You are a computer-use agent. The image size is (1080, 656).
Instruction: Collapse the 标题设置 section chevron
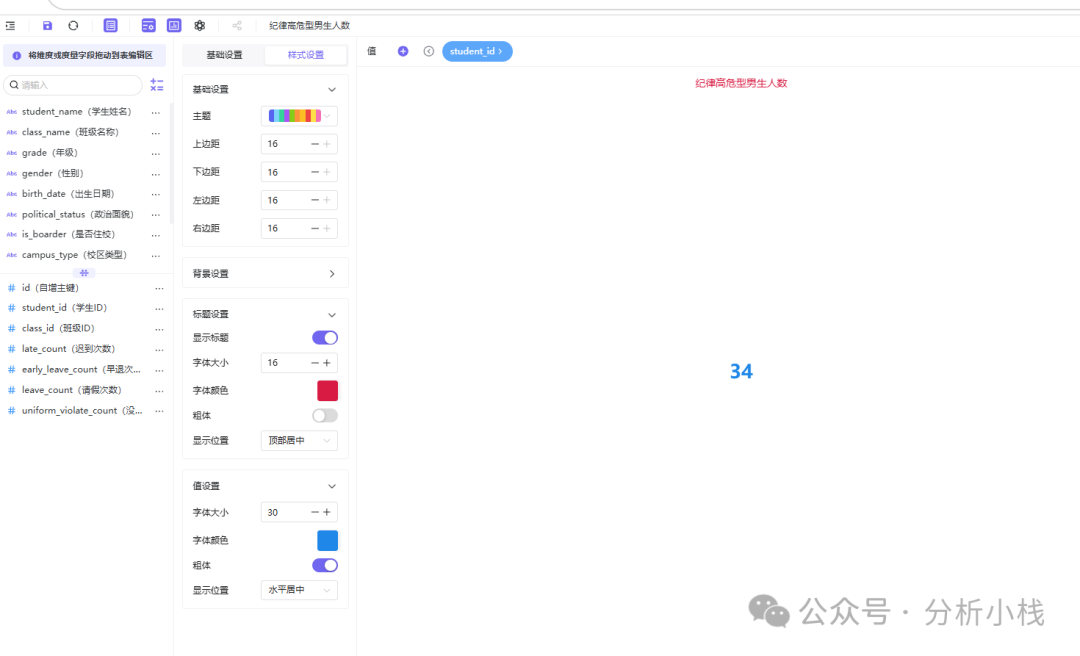point(332,315)
